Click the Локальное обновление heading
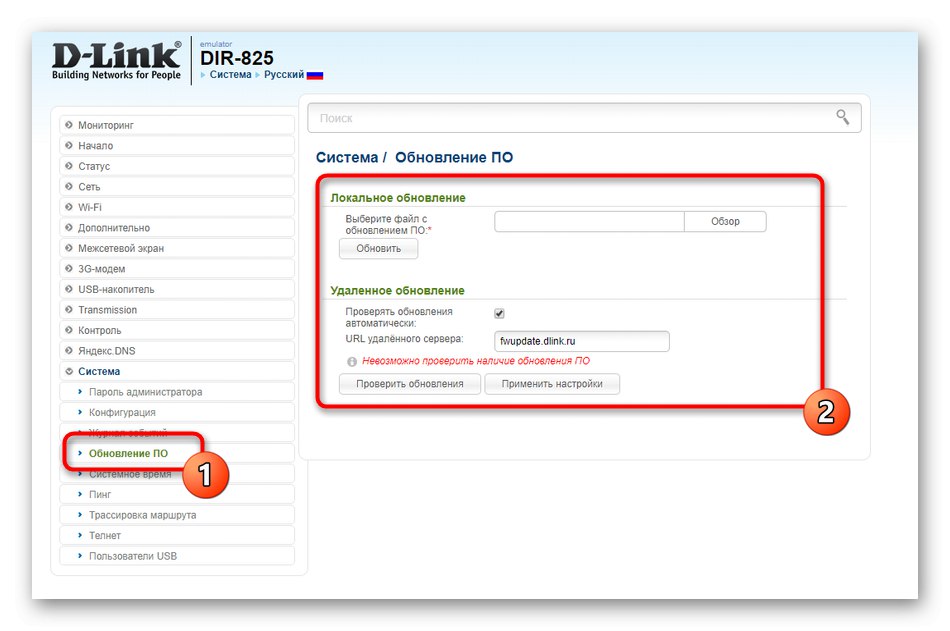Screen dimensions: 950x631 coord(398,198)
